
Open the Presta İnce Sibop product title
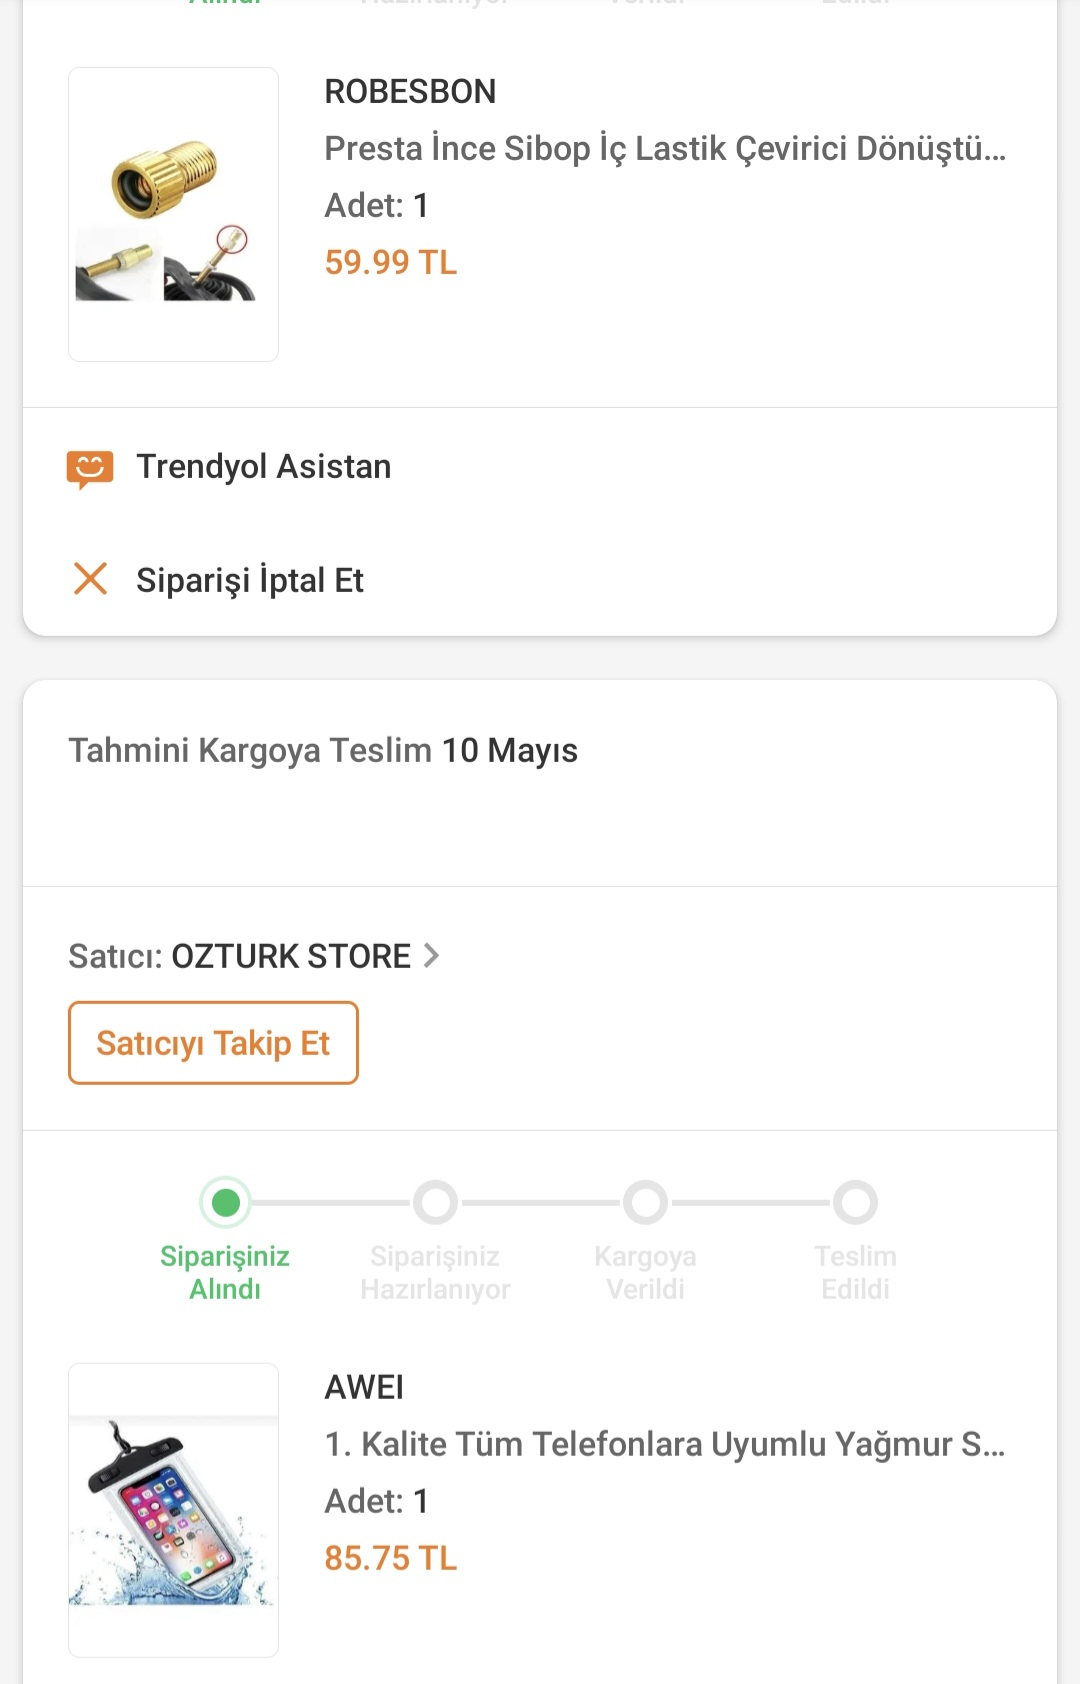[x=665, y=148]
